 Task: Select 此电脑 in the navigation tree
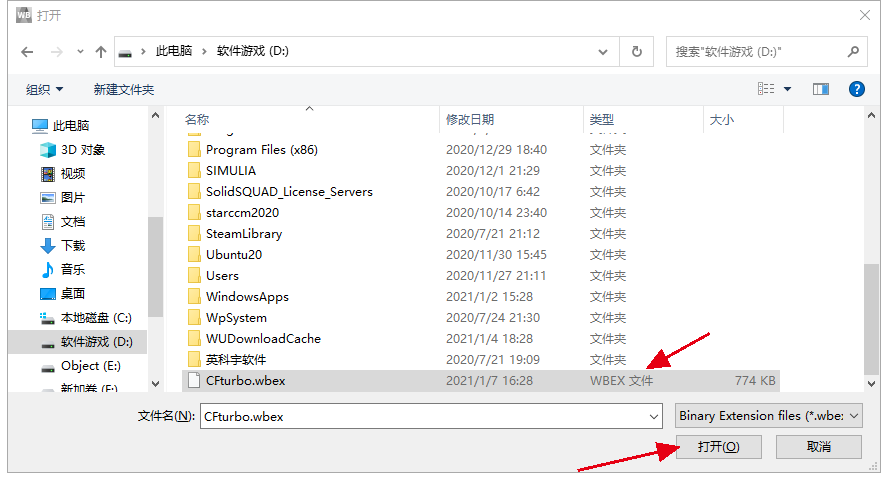(x=71, y=126)
